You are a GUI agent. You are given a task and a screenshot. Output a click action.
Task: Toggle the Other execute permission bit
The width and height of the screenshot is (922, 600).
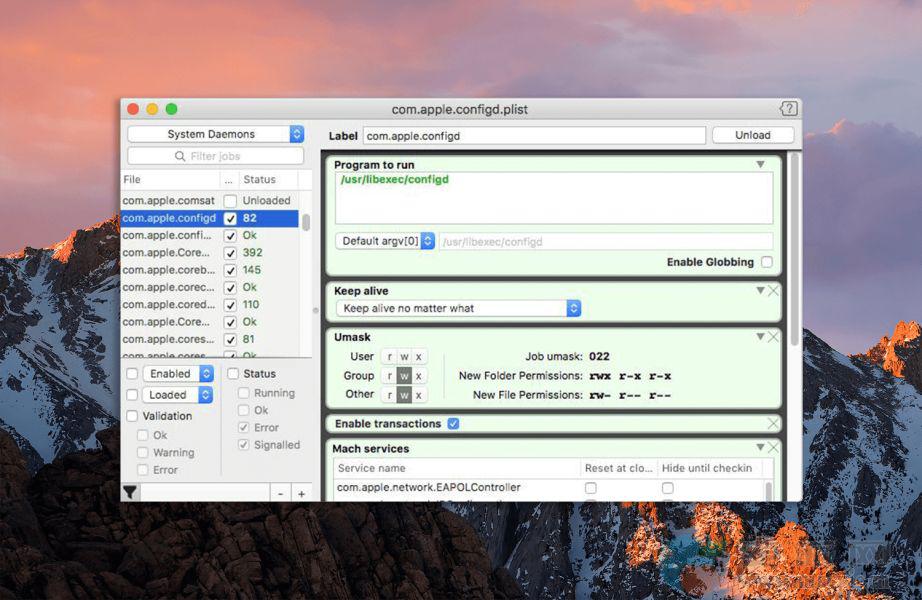pos(419,395)
